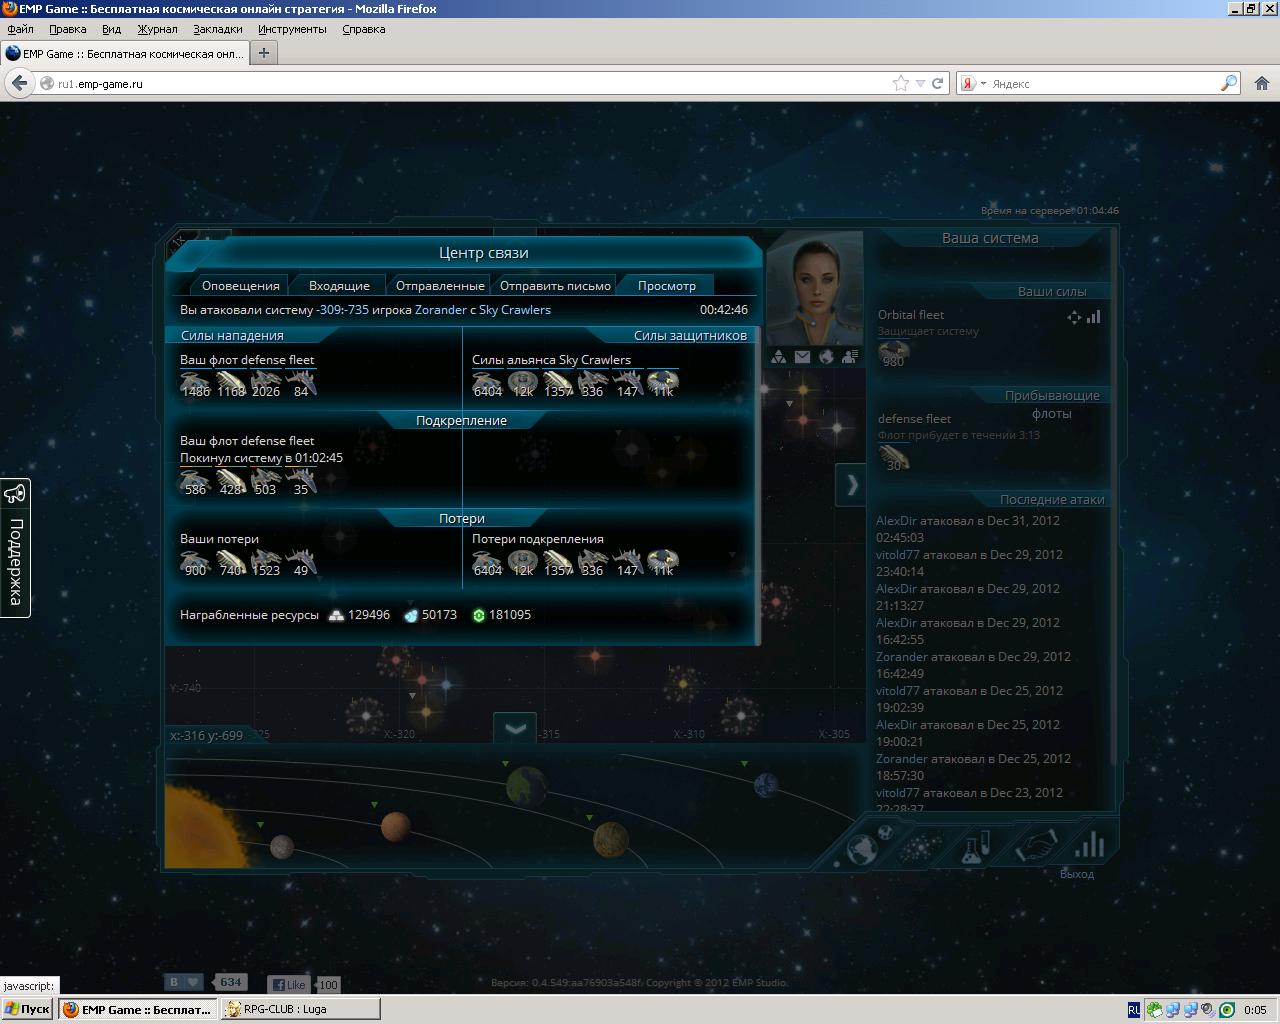The image size is (1280, 1024).
Task: Open the URL history dropdown arrow
Action: 919,84
